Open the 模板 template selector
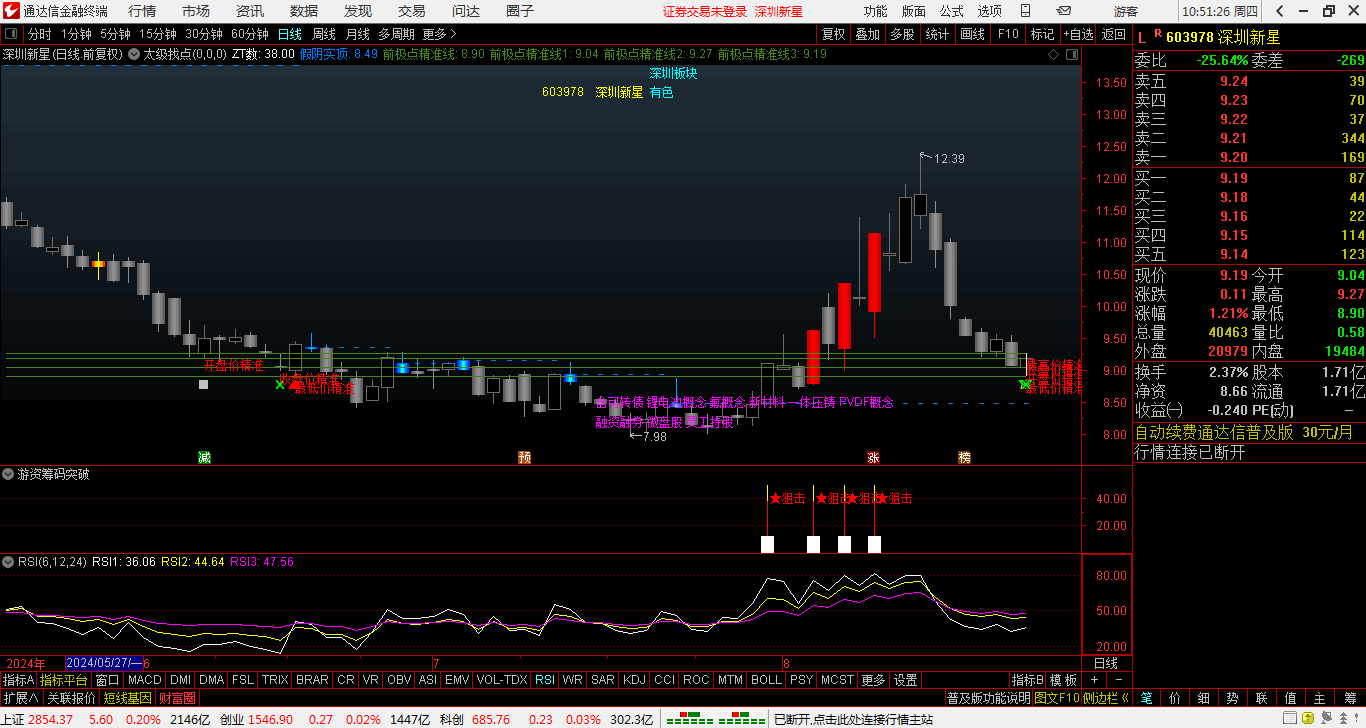Viewport: 1366px width, 728px height. (x=1064, y=680)
